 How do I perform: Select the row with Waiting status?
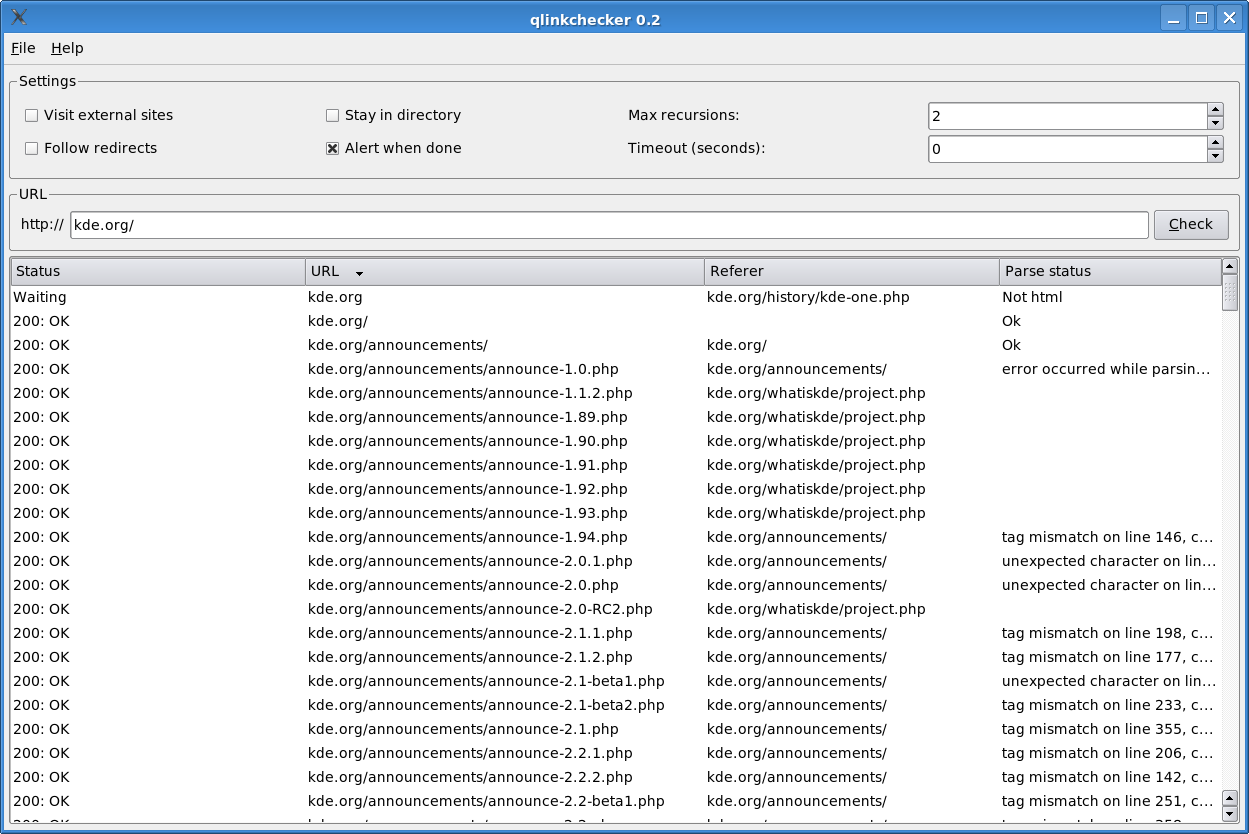(616, 297)
